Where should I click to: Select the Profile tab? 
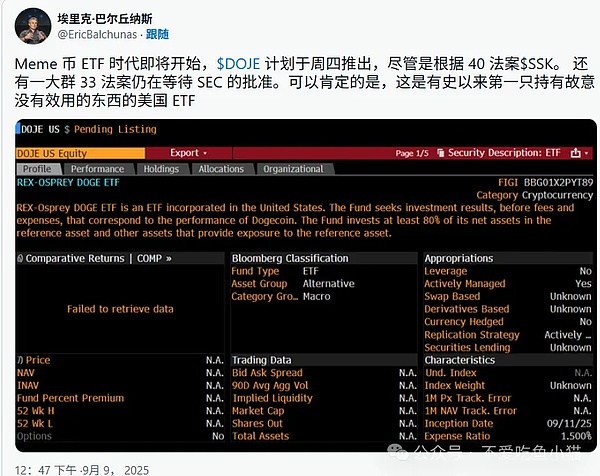click(37, 169)
